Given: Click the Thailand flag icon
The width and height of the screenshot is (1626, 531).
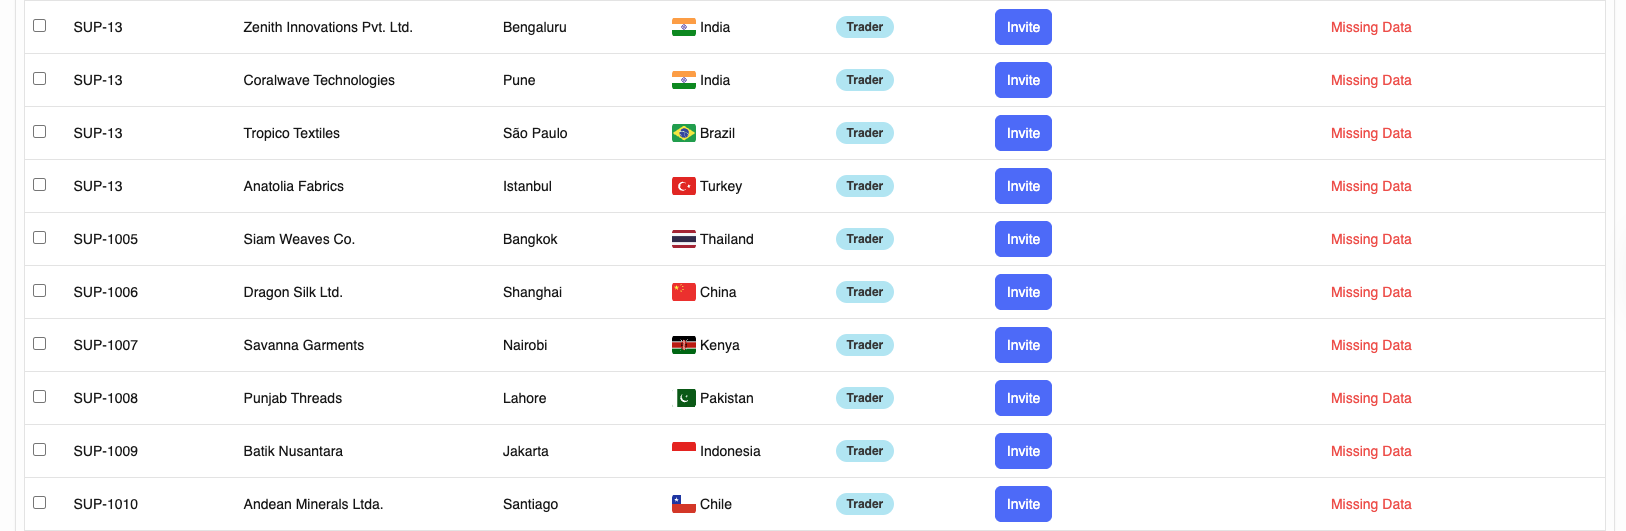Looking at the screenshot, I should 683,239.
